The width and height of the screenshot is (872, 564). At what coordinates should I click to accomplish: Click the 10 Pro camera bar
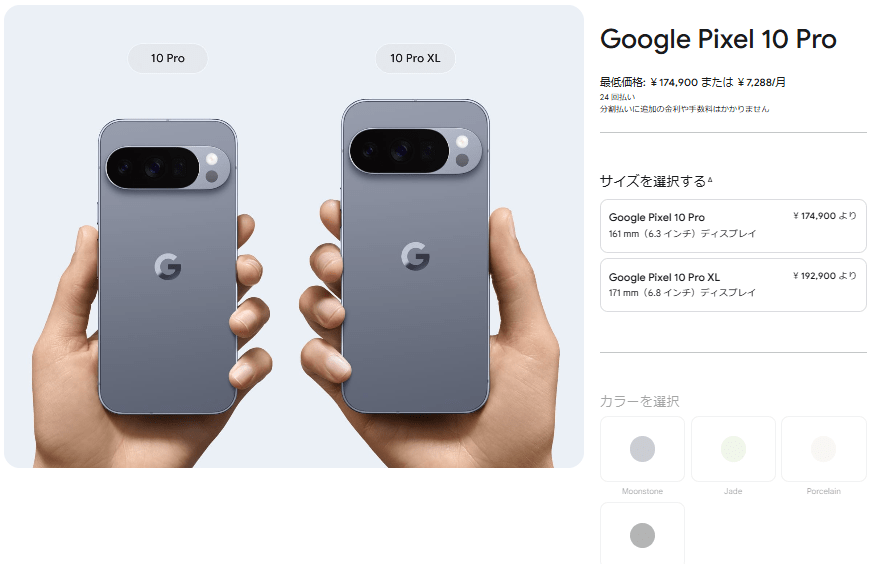(x=169, y=168)
